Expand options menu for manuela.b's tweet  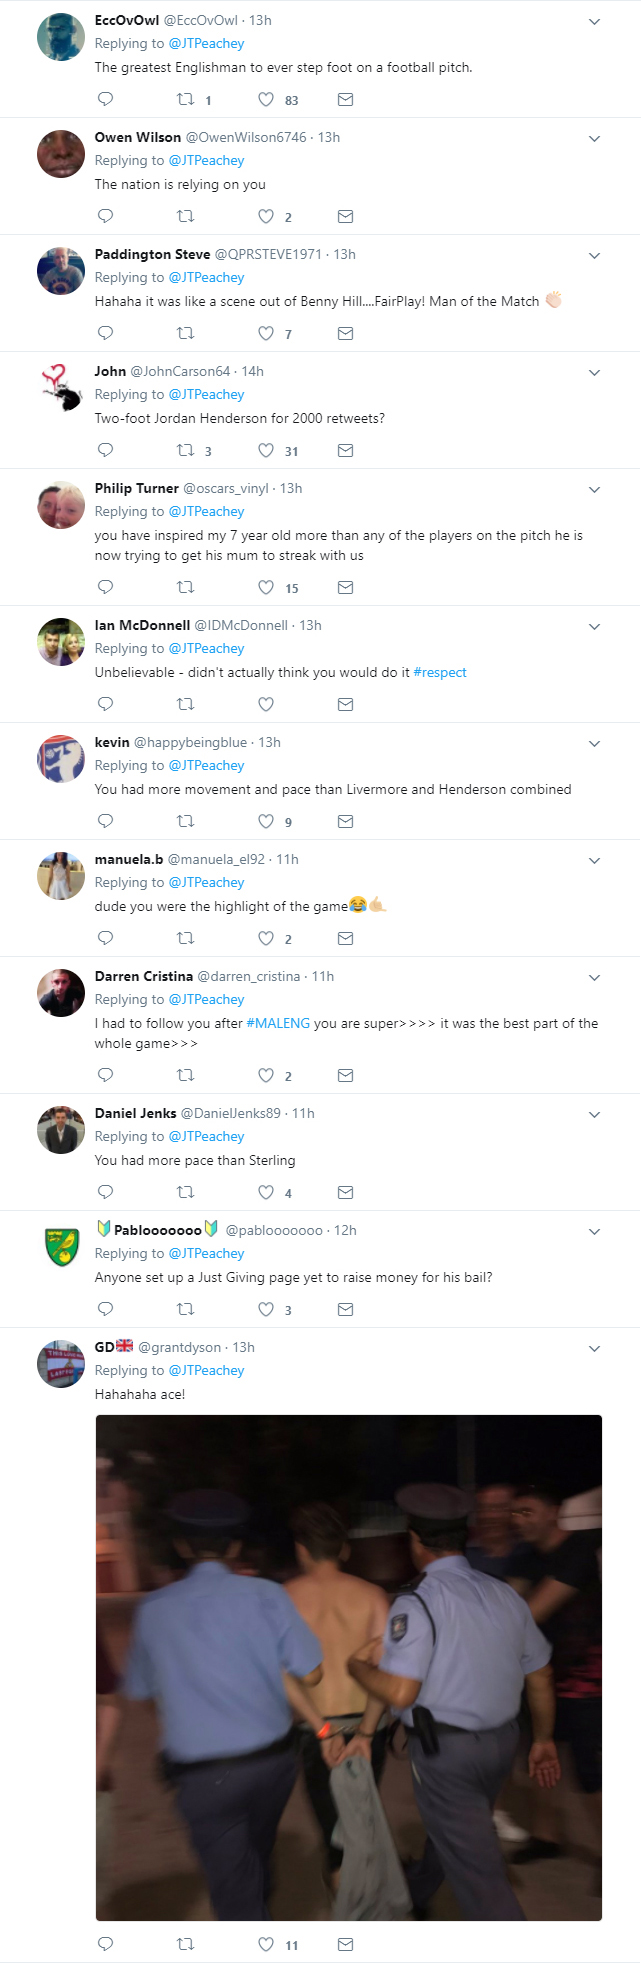[x=594, y=860]
